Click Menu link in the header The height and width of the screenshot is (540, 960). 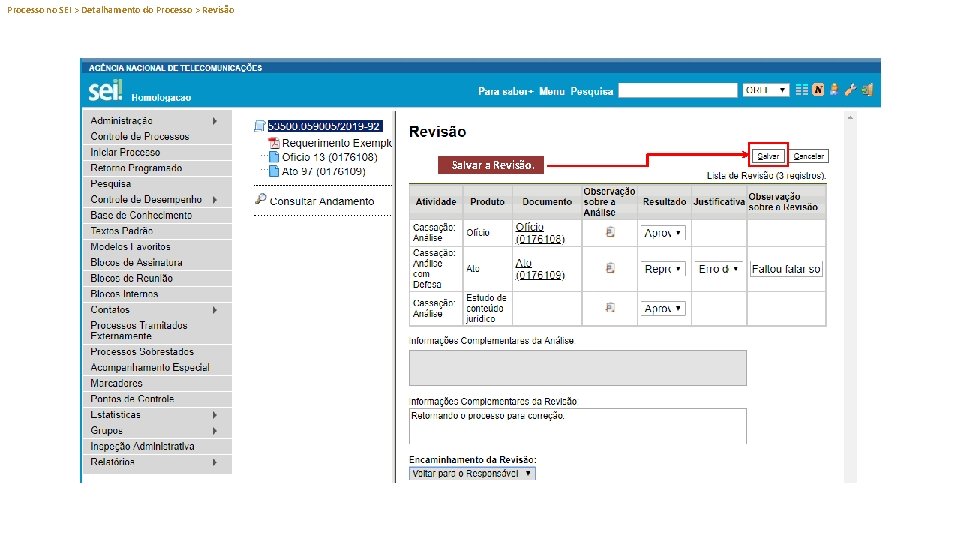pyautogui.click(x=552, y=91)
